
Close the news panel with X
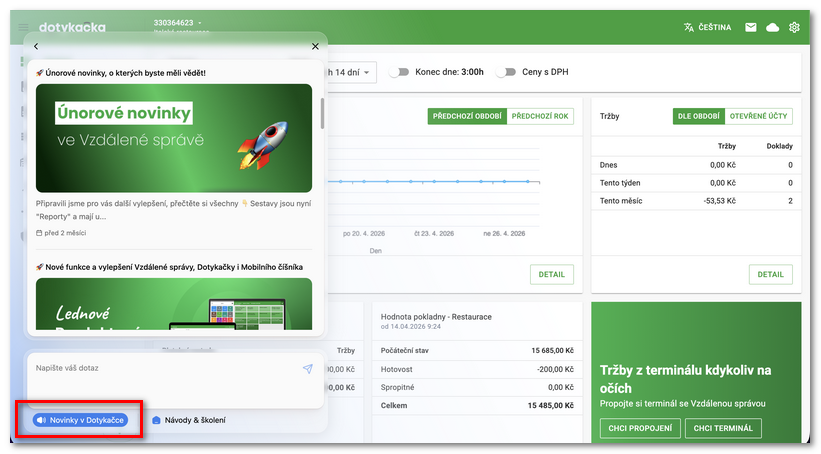pyautogui.click(x=315, y=46)
